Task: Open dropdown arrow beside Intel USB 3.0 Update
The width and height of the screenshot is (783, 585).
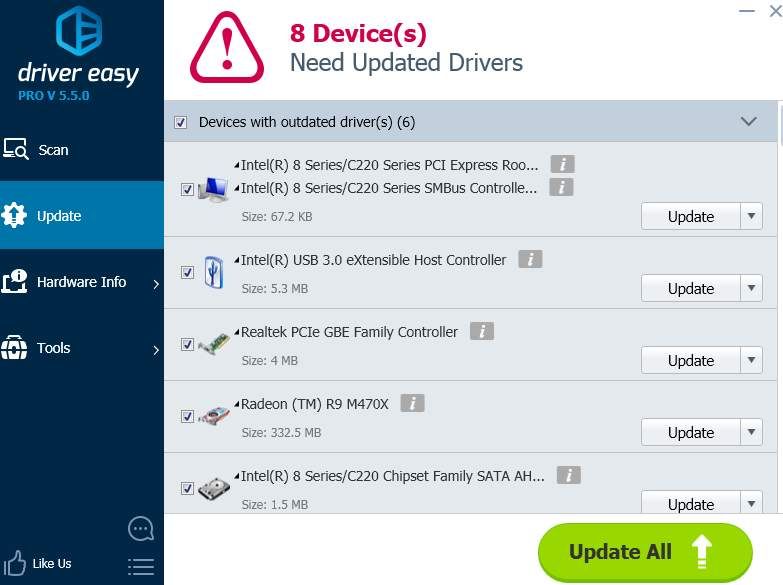Action: coord(752,288)
